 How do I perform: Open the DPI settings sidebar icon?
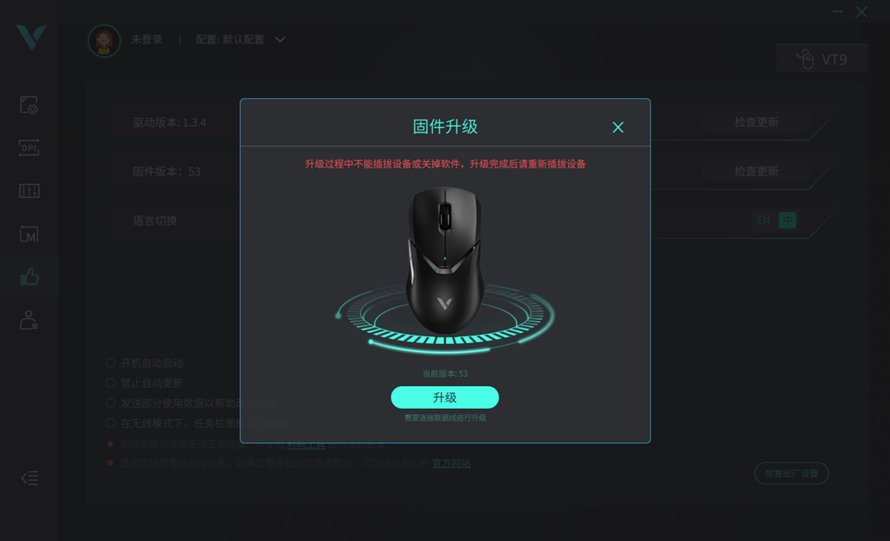click(29, 148)
